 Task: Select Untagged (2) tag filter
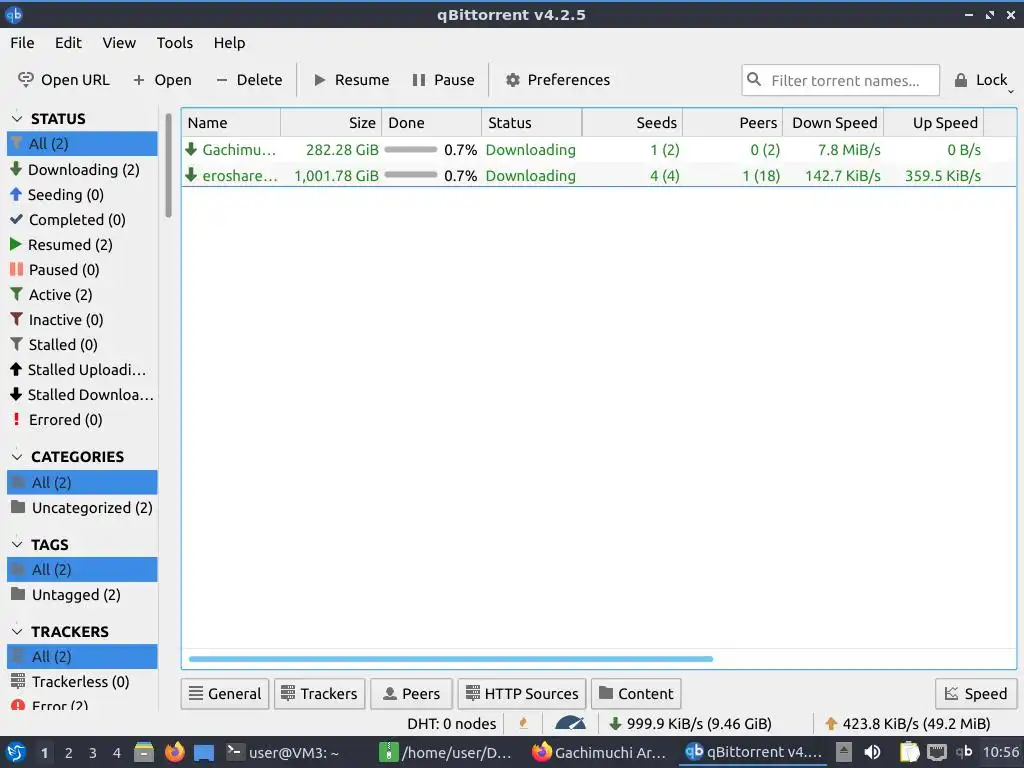tap(82, 594)
